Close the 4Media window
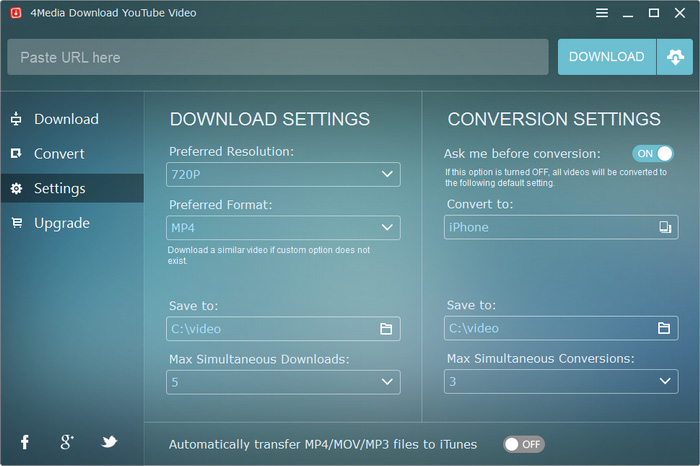Screen dimensions: 700x466 679,13
